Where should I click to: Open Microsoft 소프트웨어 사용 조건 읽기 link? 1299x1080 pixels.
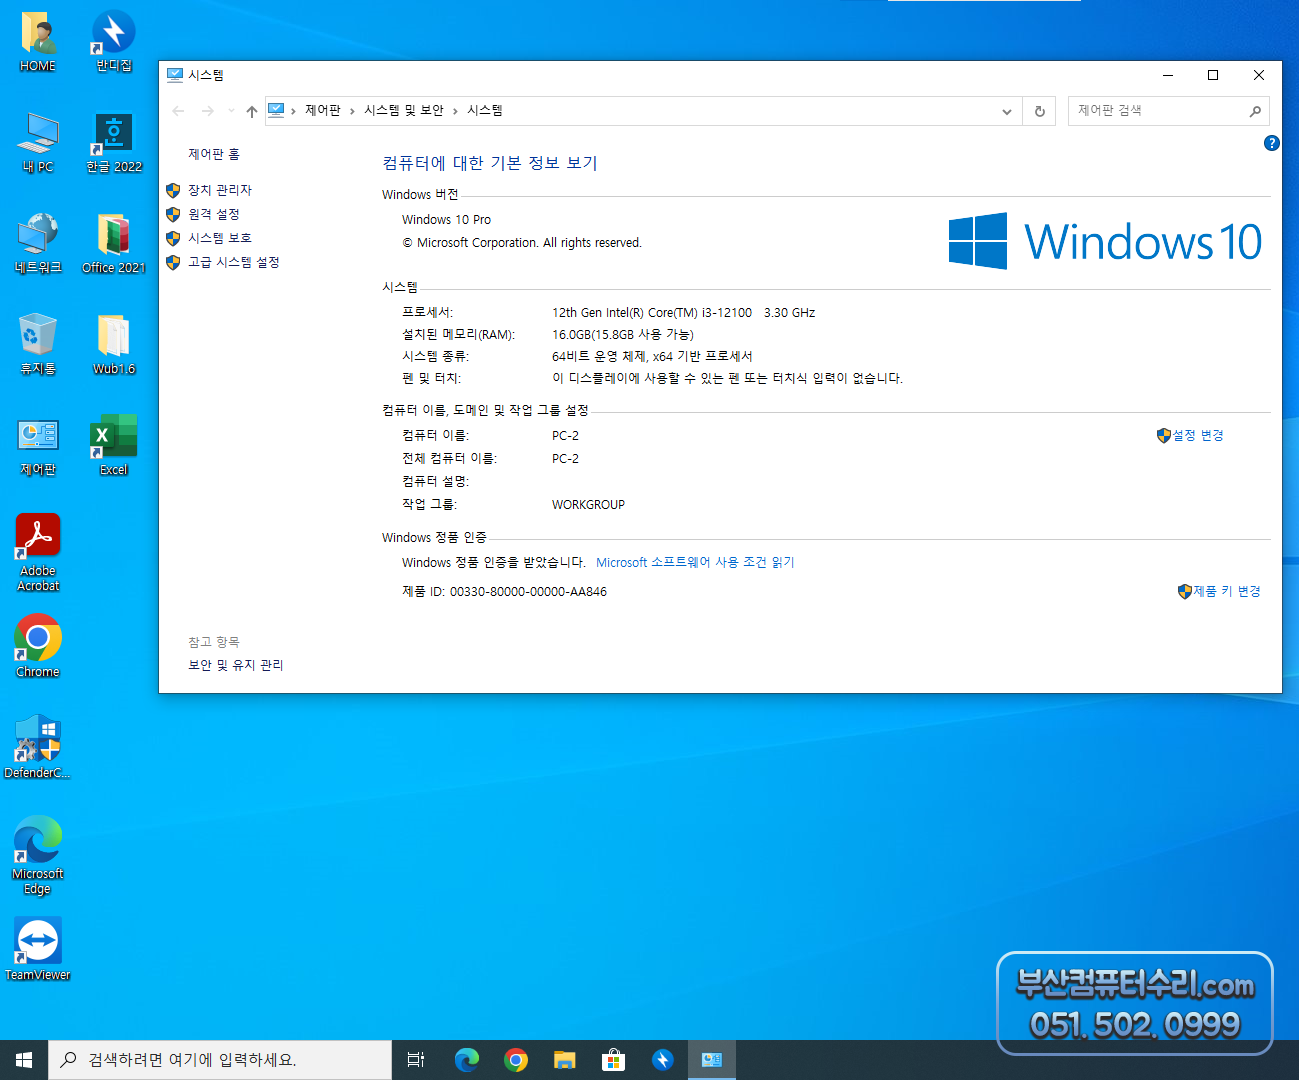(695, 563)
